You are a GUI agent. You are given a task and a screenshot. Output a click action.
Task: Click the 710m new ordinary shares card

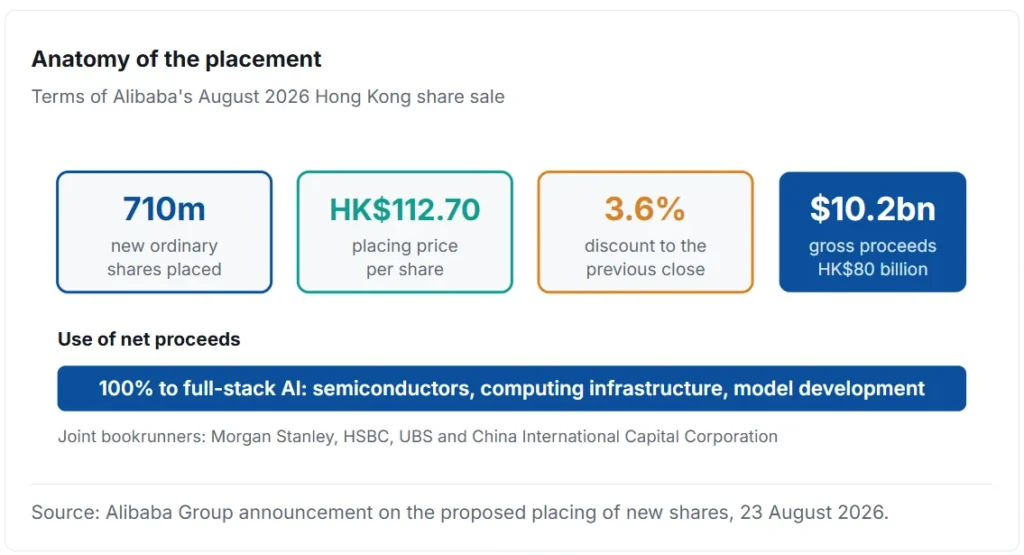(164, 232)
